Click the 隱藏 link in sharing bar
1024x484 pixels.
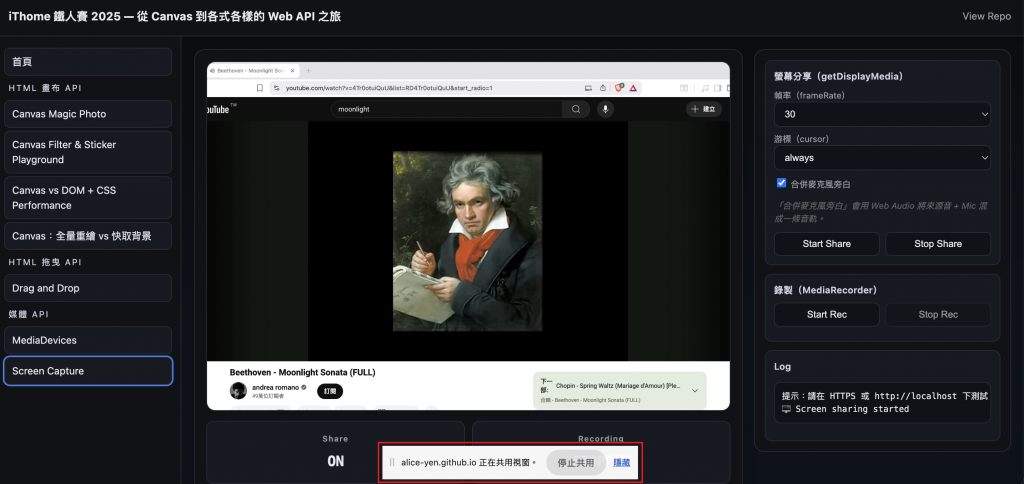coord(622,462)
